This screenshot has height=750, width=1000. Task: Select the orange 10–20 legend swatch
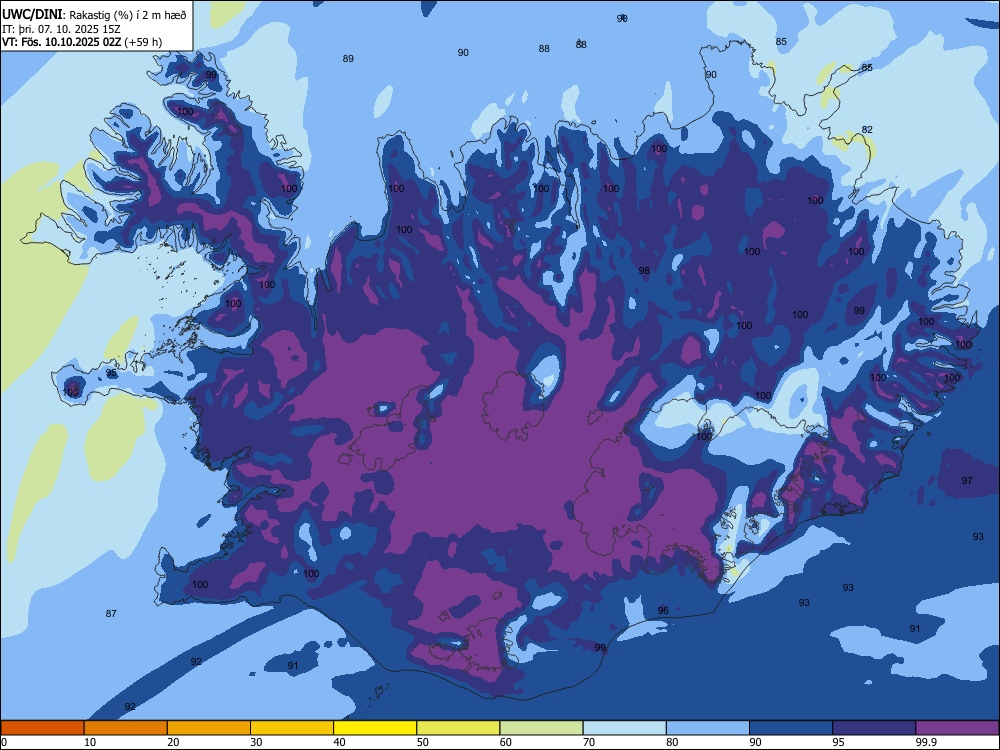(126, 728)
